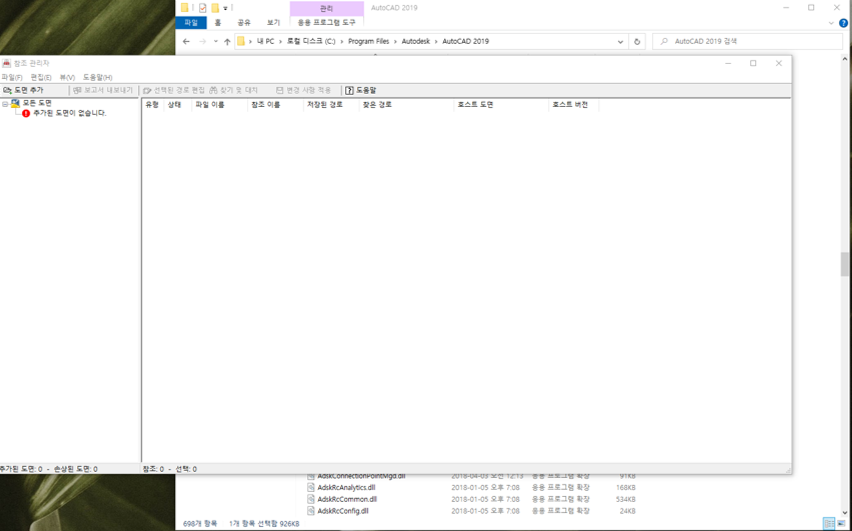Click the 찾은 경로 column header

pyautogui.click(x=406, y=105)
